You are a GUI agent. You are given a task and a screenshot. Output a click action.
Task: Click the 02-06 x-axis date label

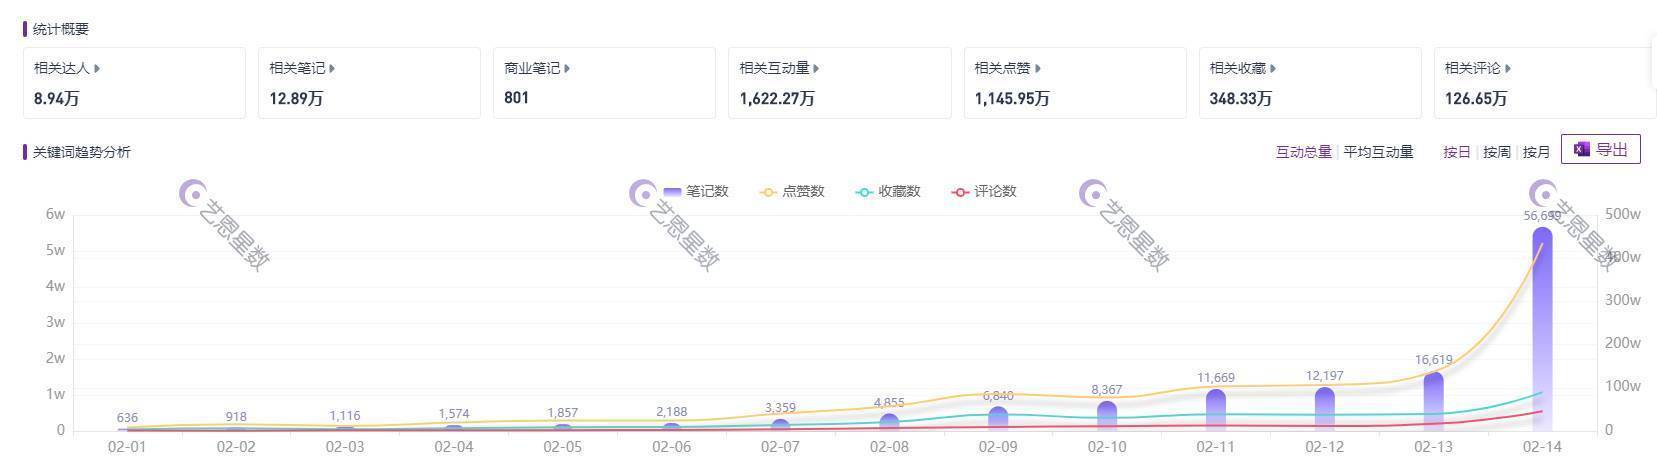tap(671, 447)
